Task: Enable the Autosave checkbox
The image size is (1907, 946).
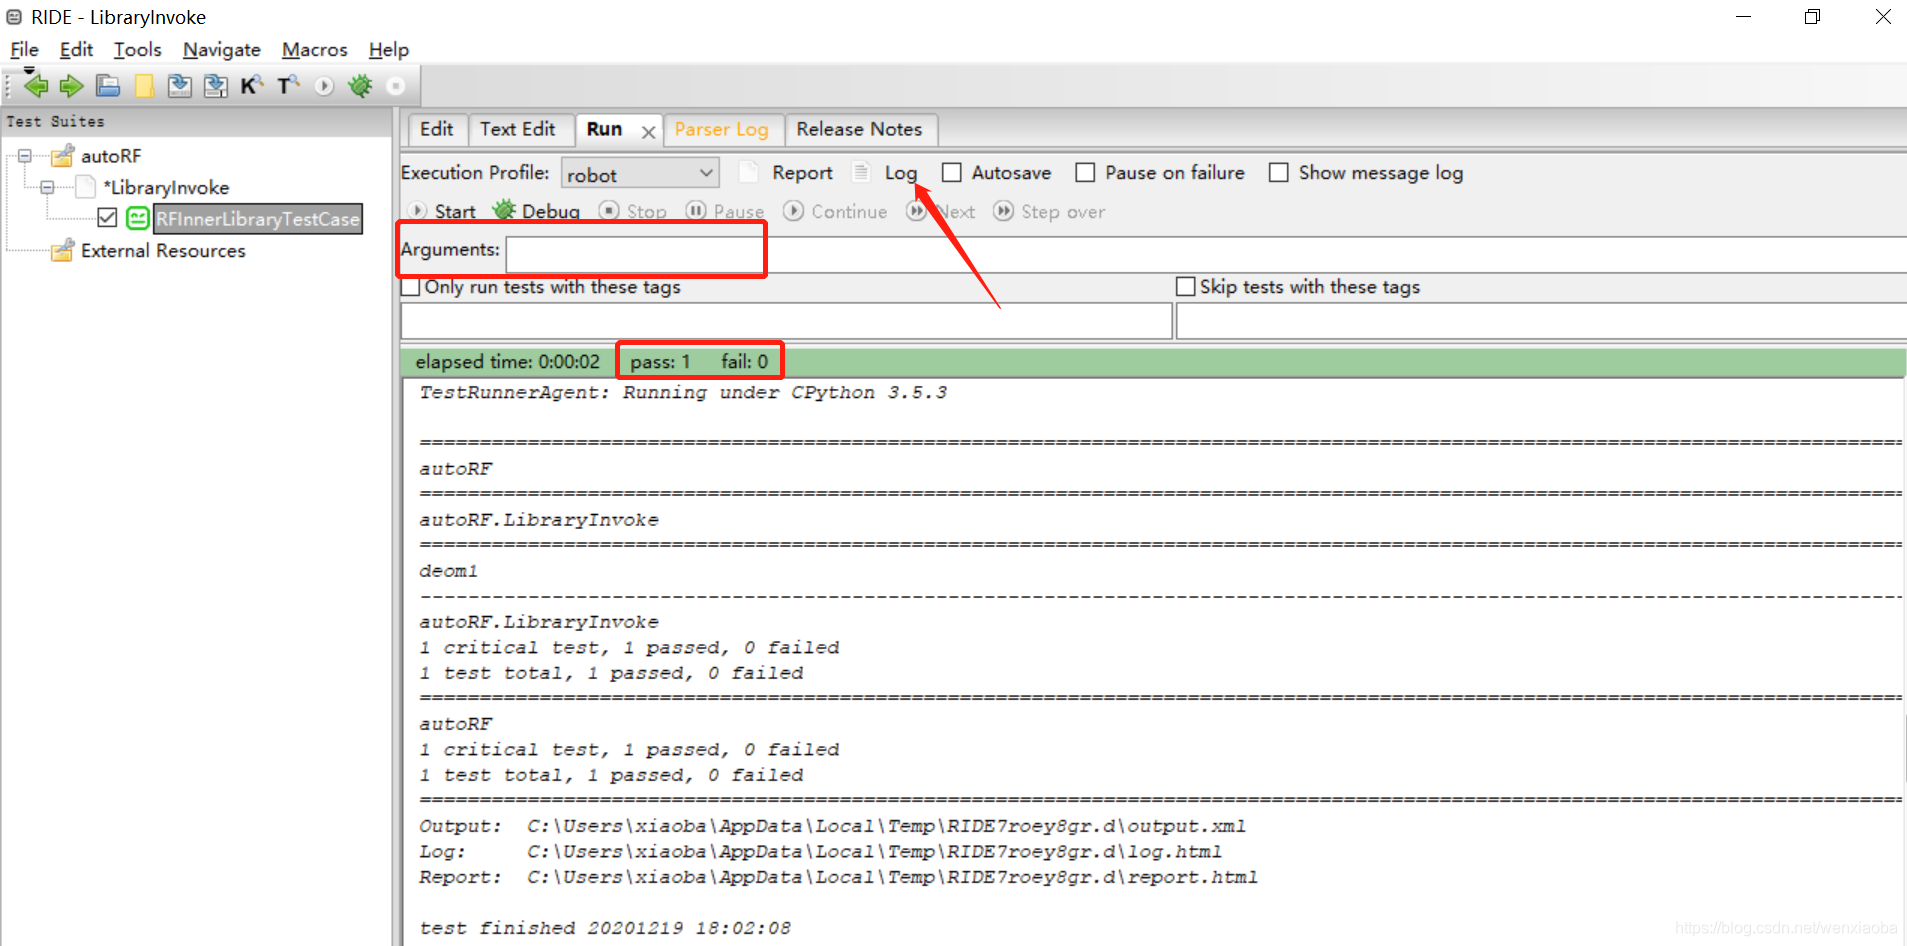Action: pos(952,173)
